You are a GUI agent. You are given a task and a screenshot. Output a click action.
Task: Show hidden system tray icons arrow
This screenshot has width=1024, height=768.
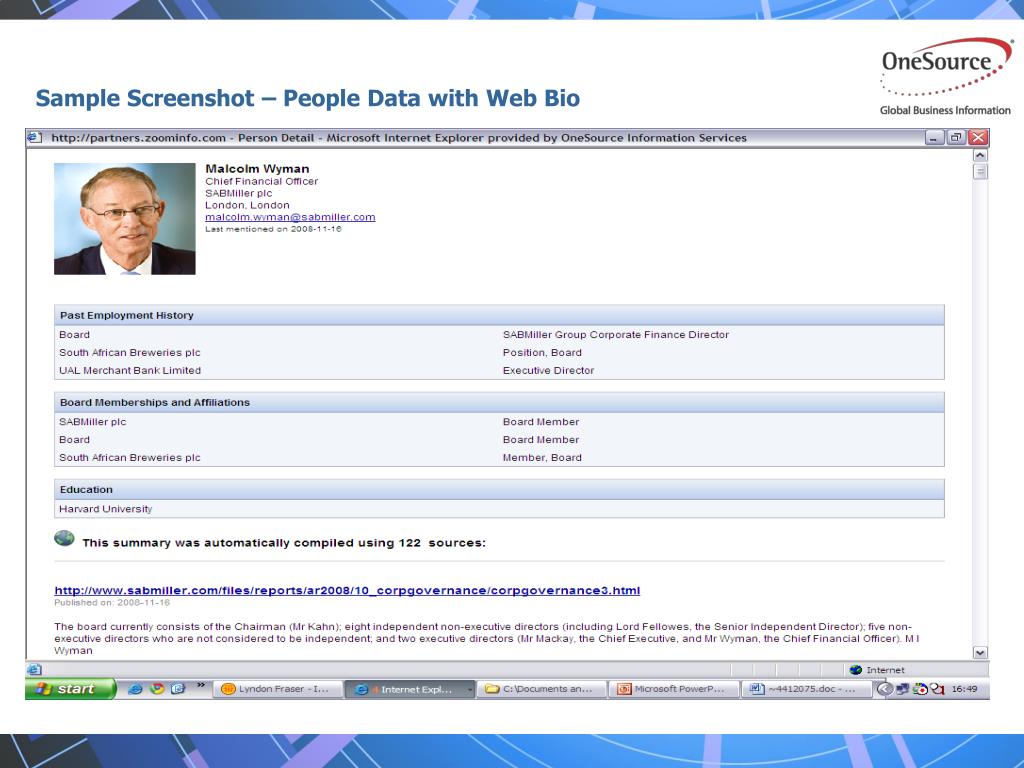[884, 689]
